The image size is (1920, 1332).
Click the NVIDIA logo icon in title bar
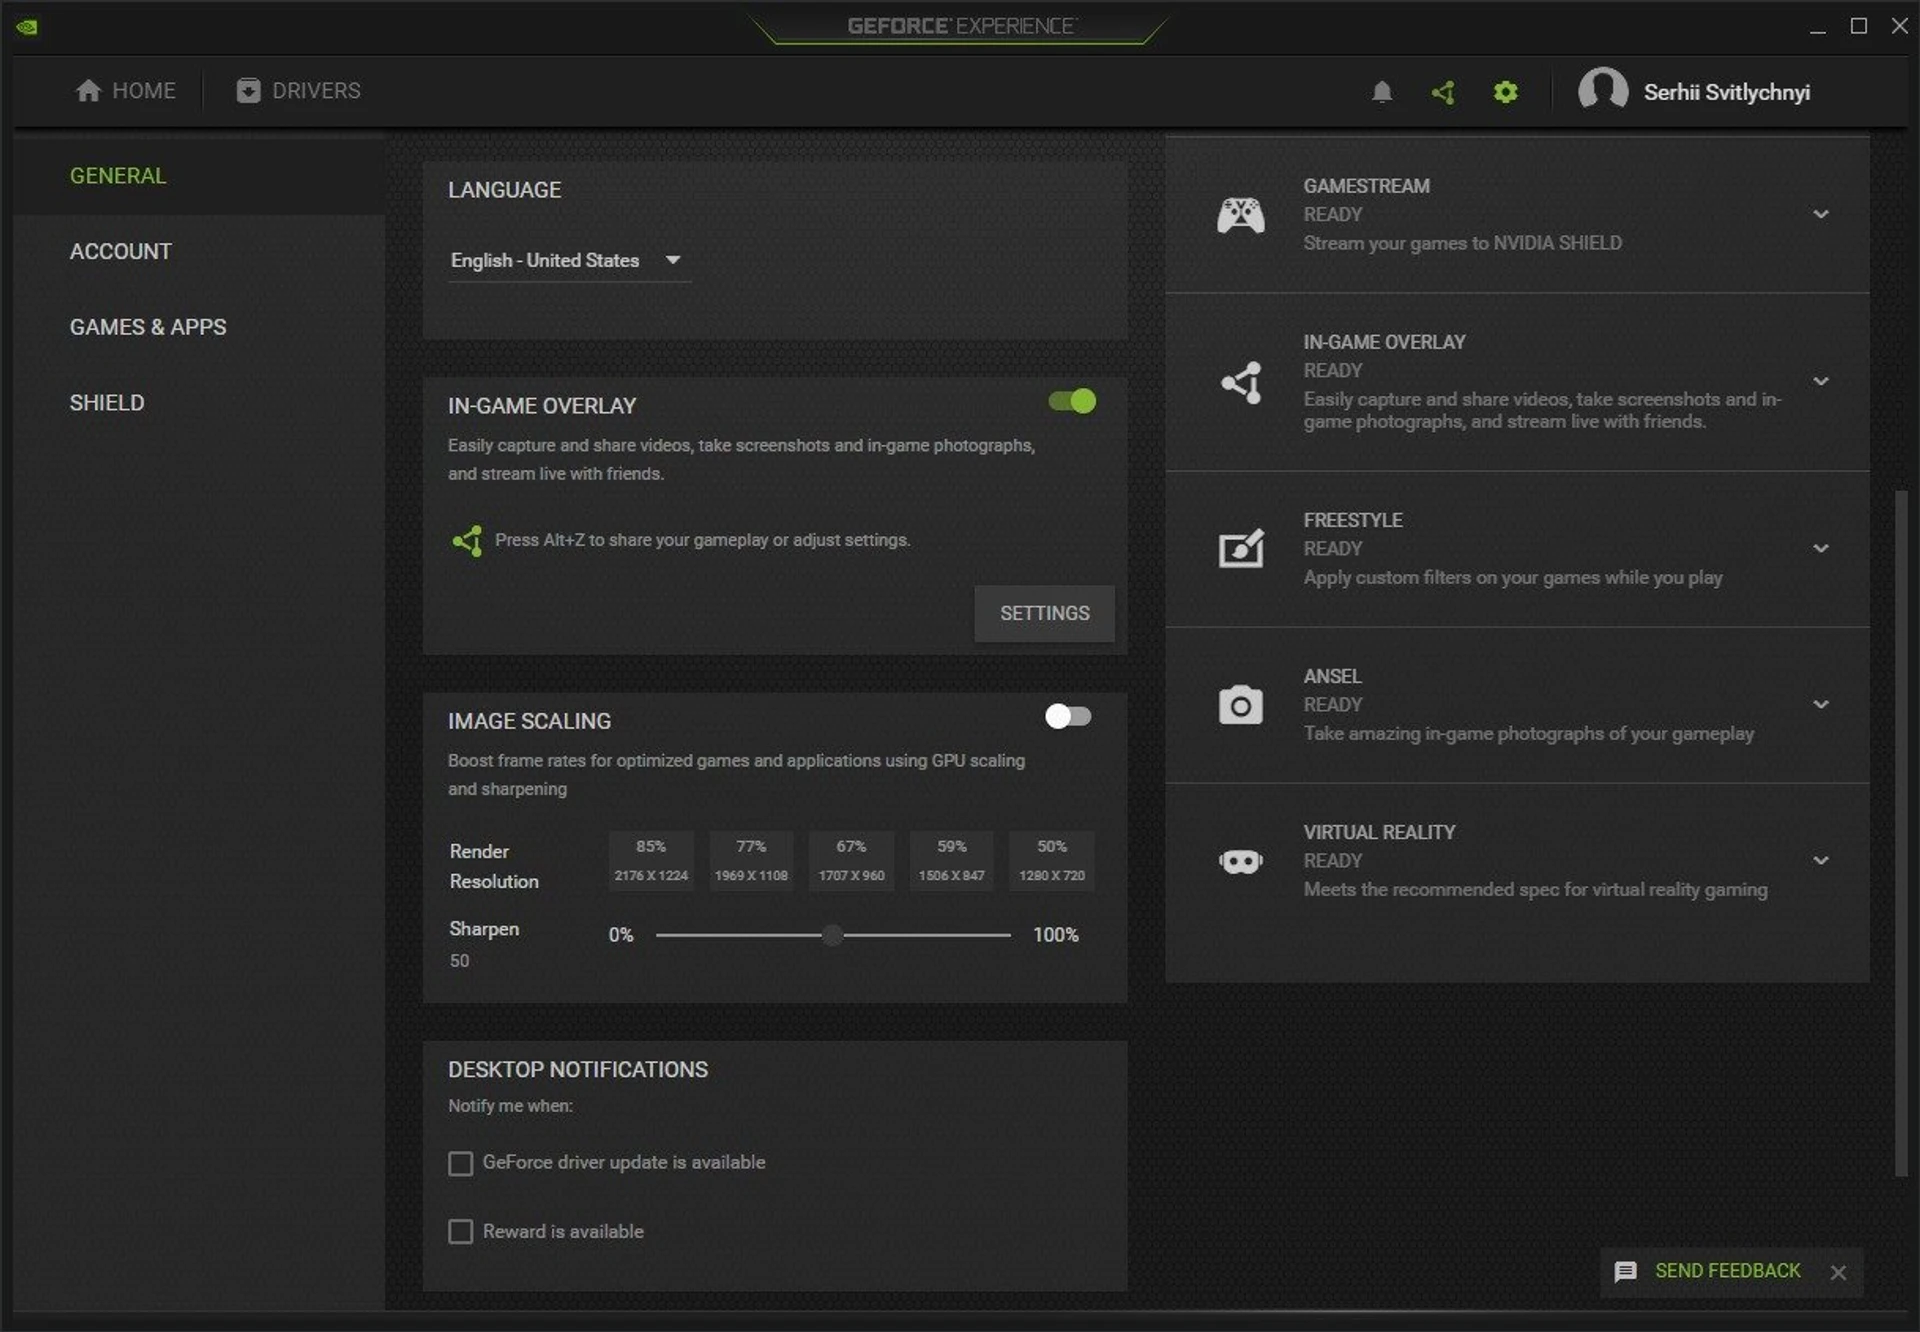pyautogui.click(x=27, y=27)
